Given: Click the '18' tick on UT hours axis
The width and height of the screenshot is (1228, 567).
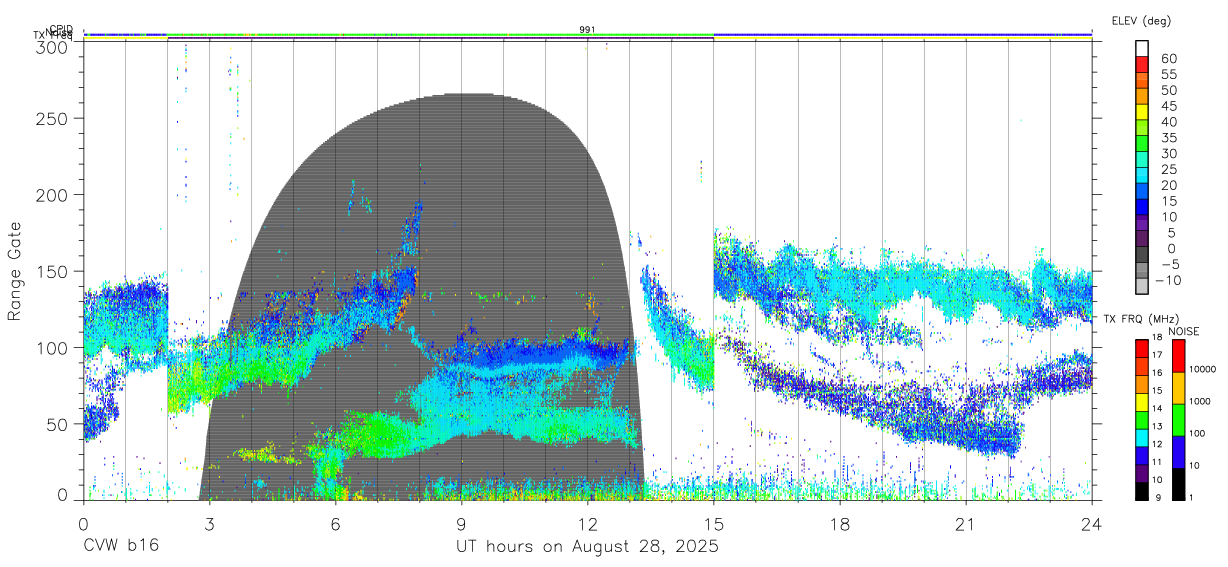Looking at the screenshot, I should coord(840,525).
